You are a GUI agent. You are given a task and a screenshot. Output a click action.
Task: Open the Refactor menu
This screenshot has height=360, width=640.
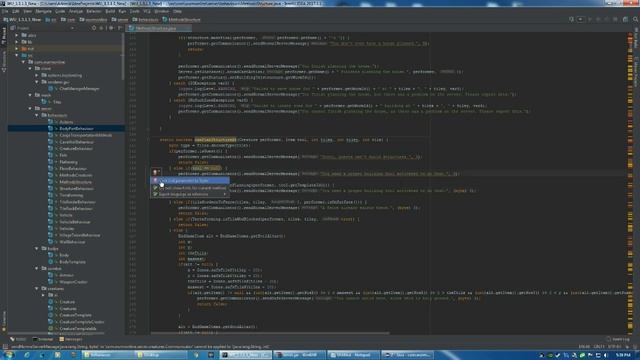[x=93, y=11]
